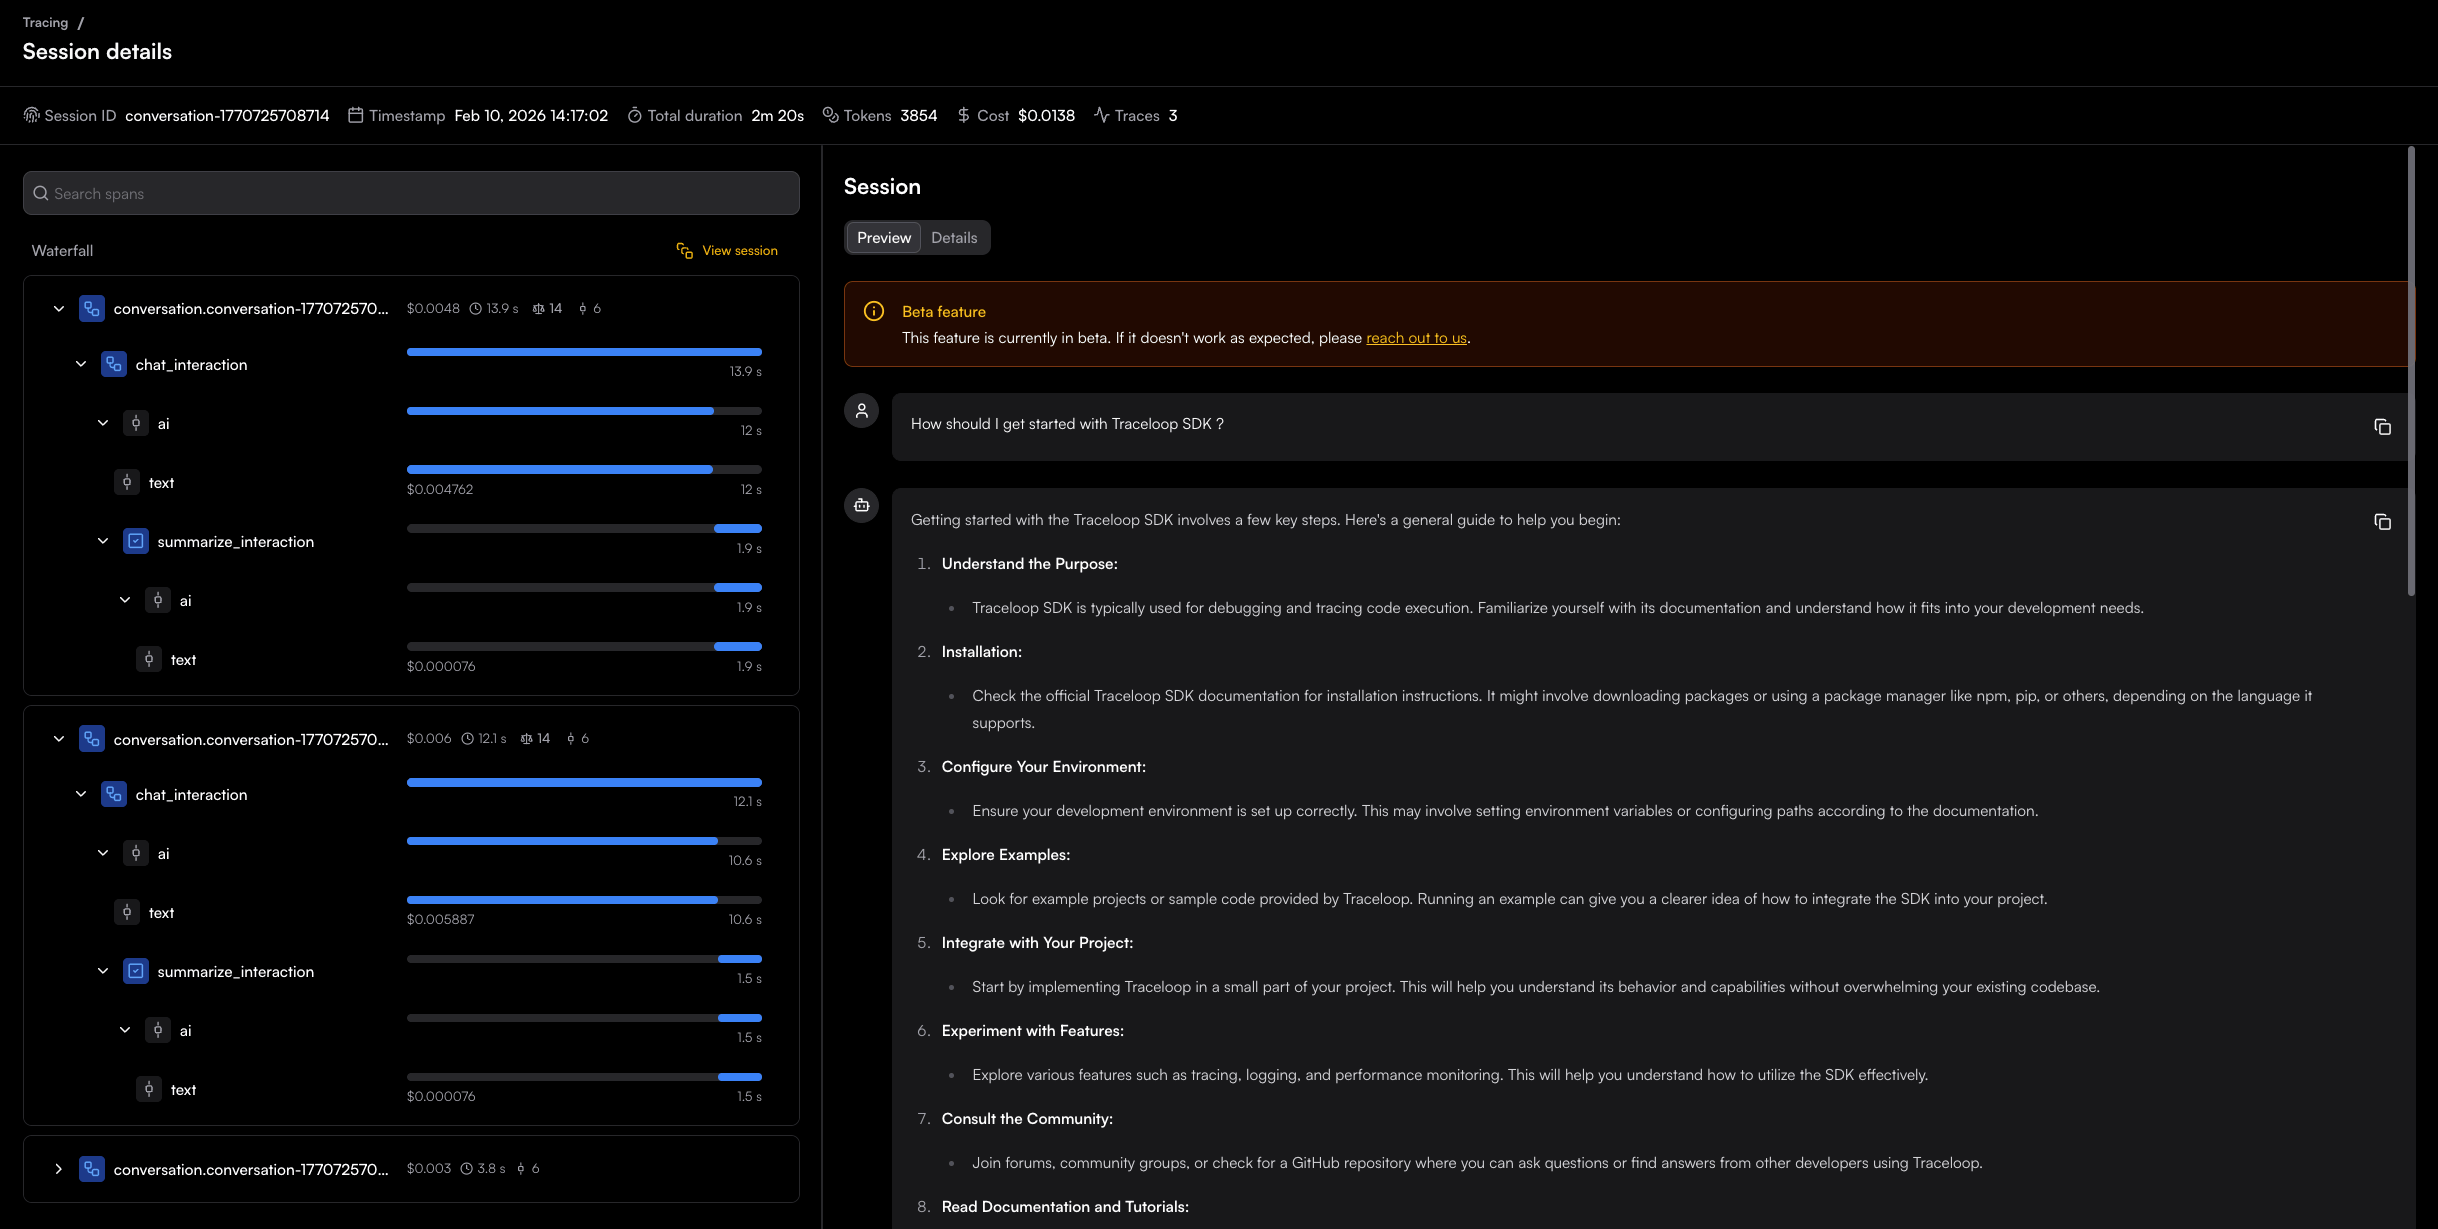Switch to the Details tab
This screenshot has width=2438, height=1229.
pyautogui.click(x=954, y=238)
